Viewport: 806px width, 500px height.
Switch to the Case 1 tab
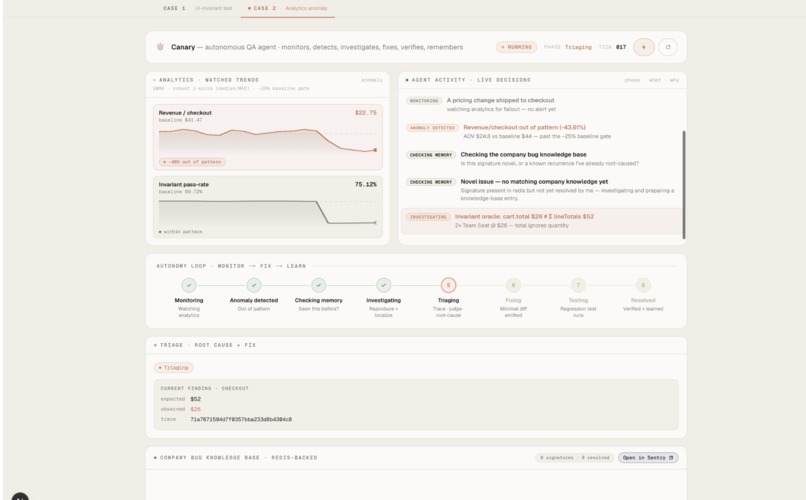click(x=198, y=8)
